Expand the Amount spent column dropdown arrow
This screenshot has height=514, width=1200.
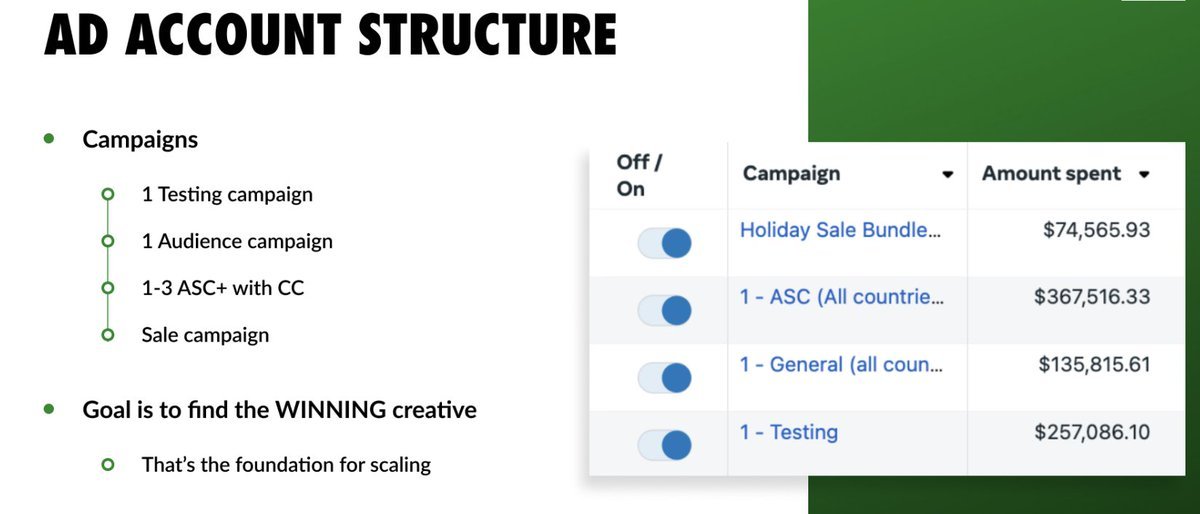pyautogui.click(x=1145, y=175)
